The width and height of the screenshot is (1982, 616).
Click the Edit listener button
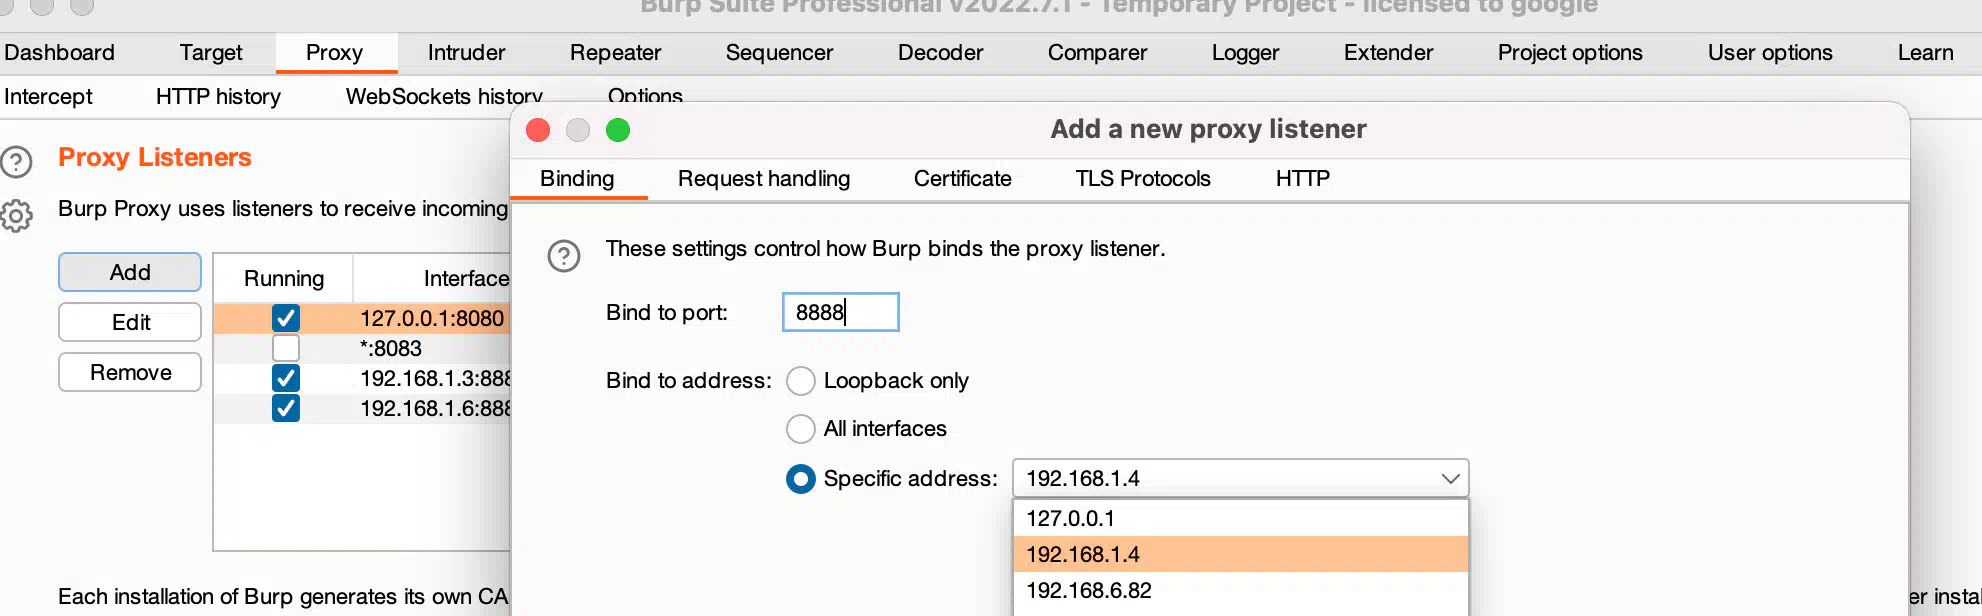(130, 322)
